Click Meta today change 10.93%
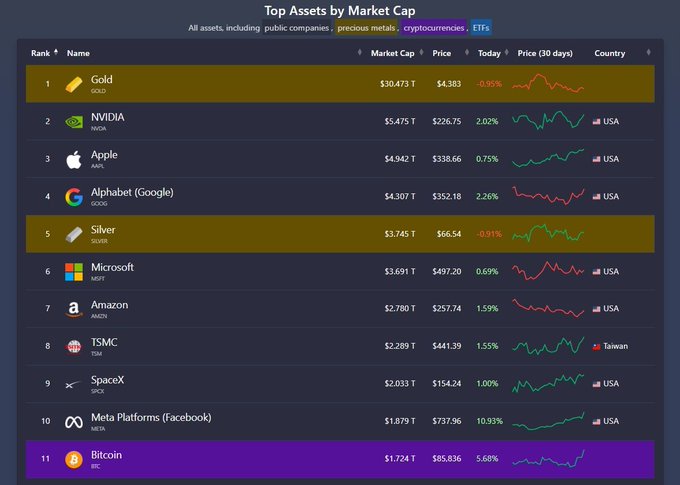Image resolution: width=680 pixels, height=485 pixels. click(490, 421)
